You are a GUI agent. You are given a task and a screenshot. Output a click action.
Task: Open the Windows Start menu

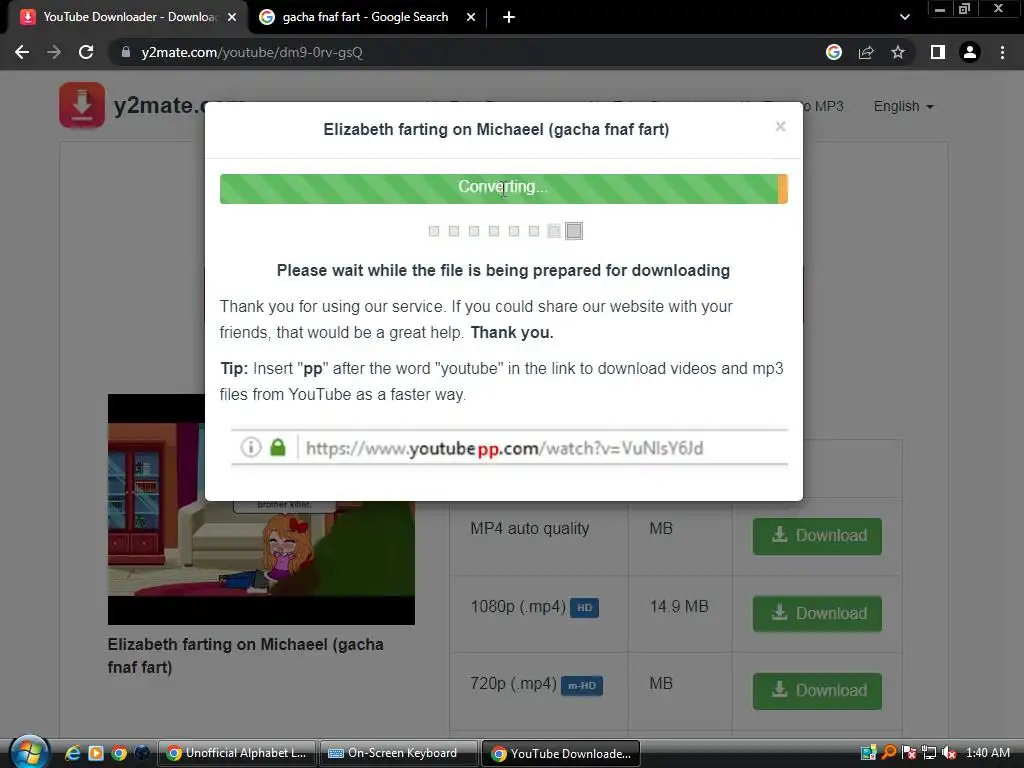coord(29,752)
